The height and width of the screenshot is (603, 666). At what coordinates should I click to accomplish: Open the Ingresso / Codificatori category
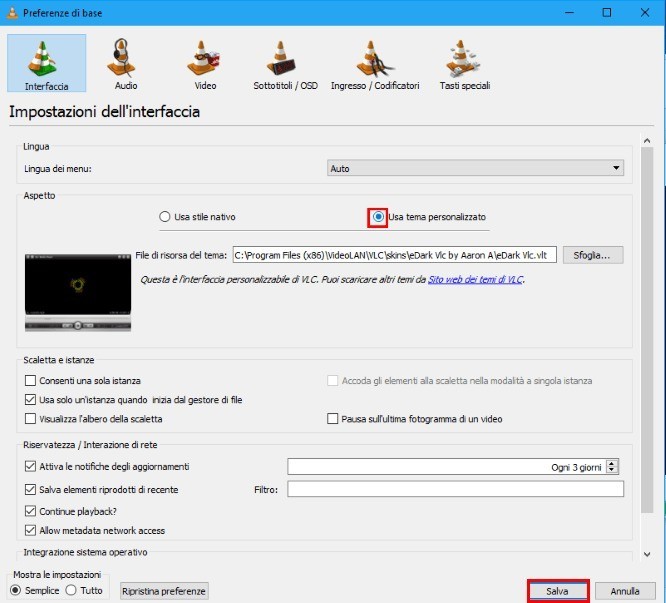click(x=374, y=62)
